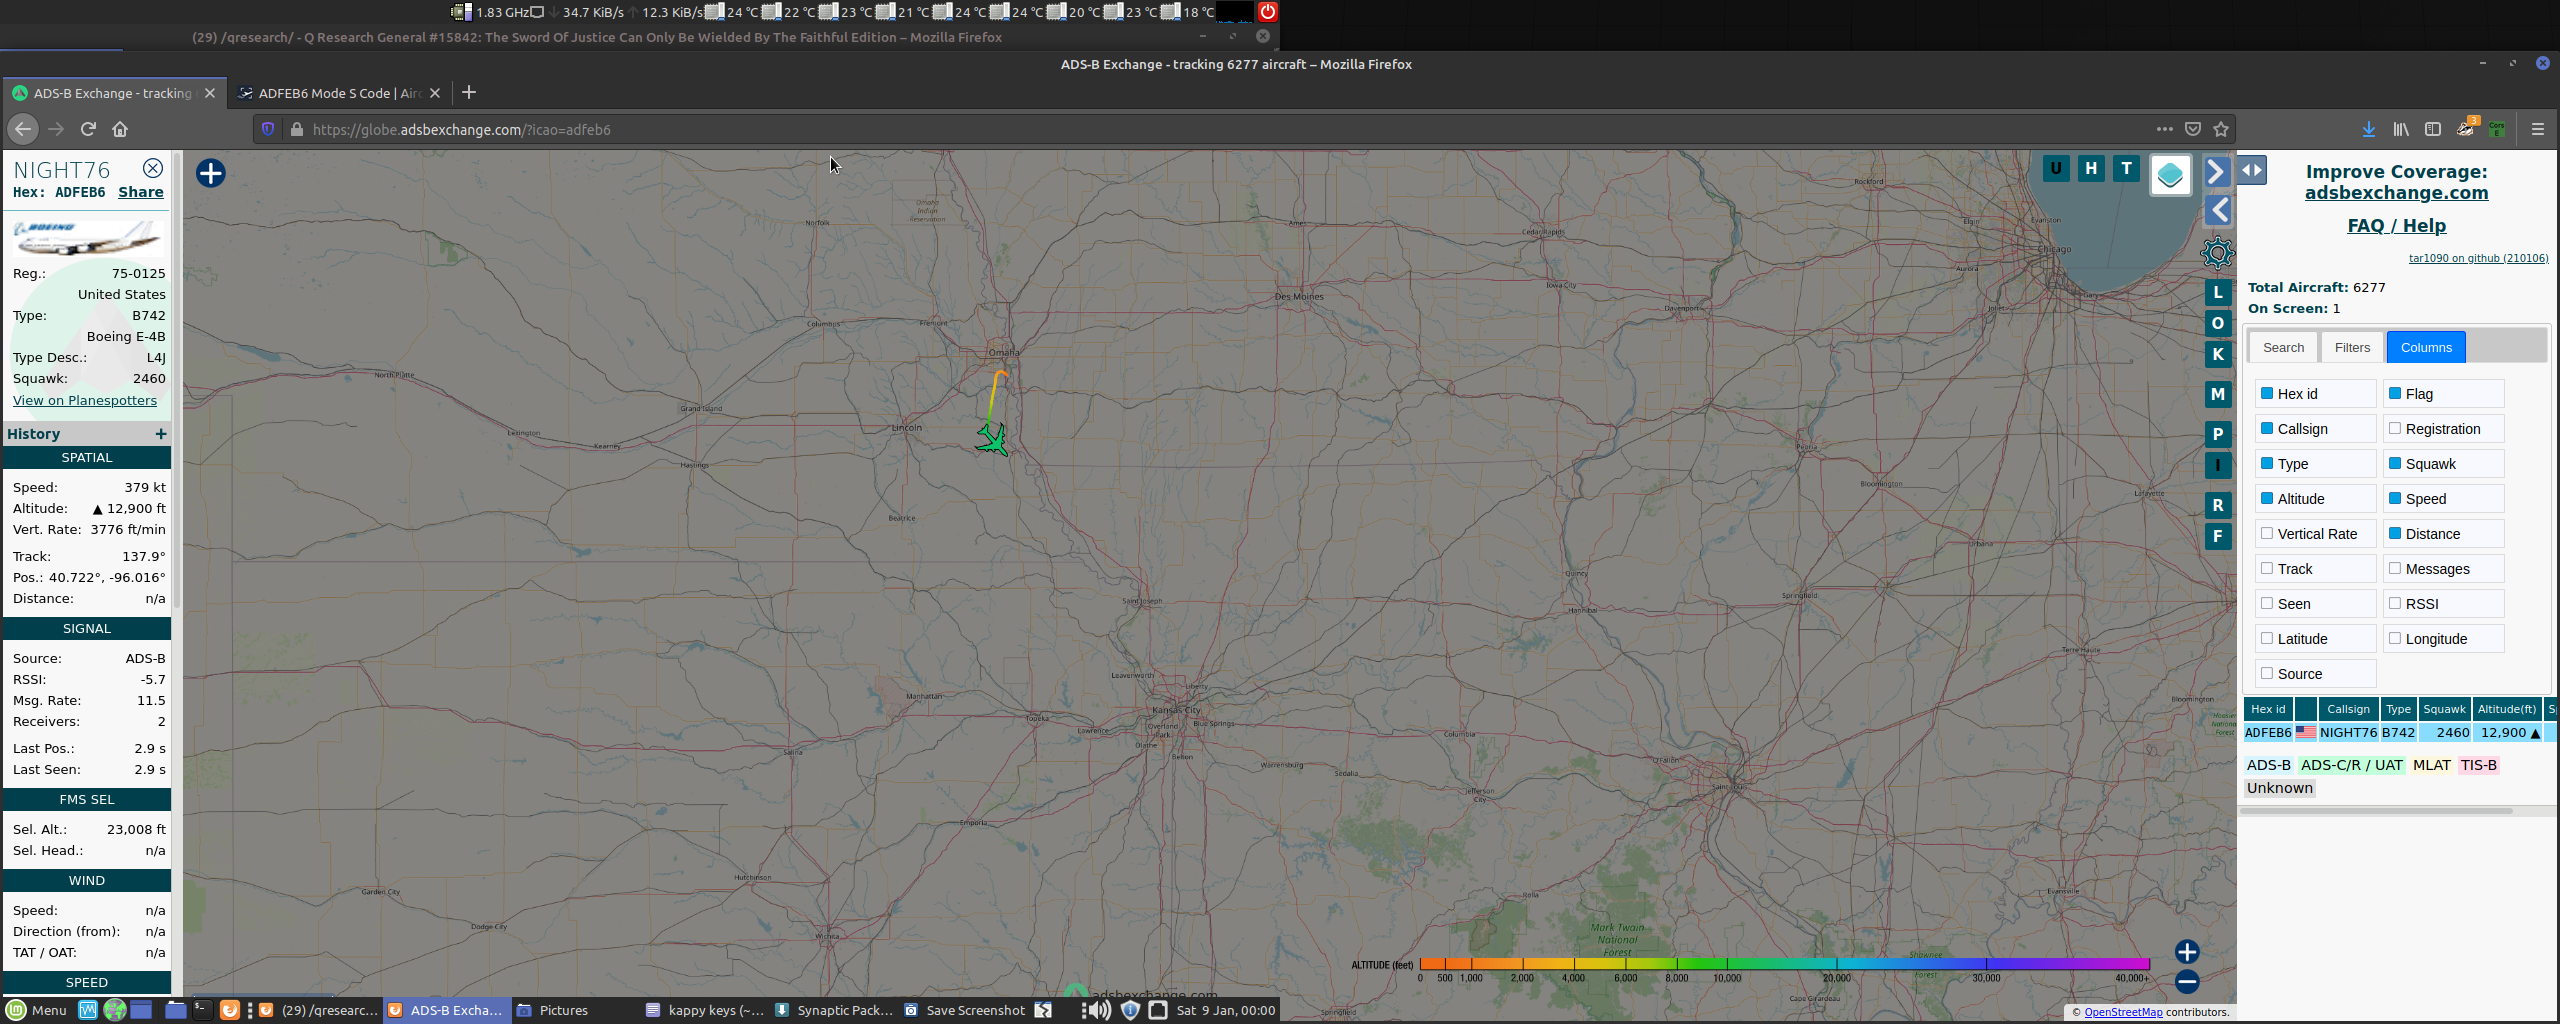Viewport: 2560px width, 1024px height.
Task: Select the ADFEB6 NIGHT76 table row
Action: 2400,732
